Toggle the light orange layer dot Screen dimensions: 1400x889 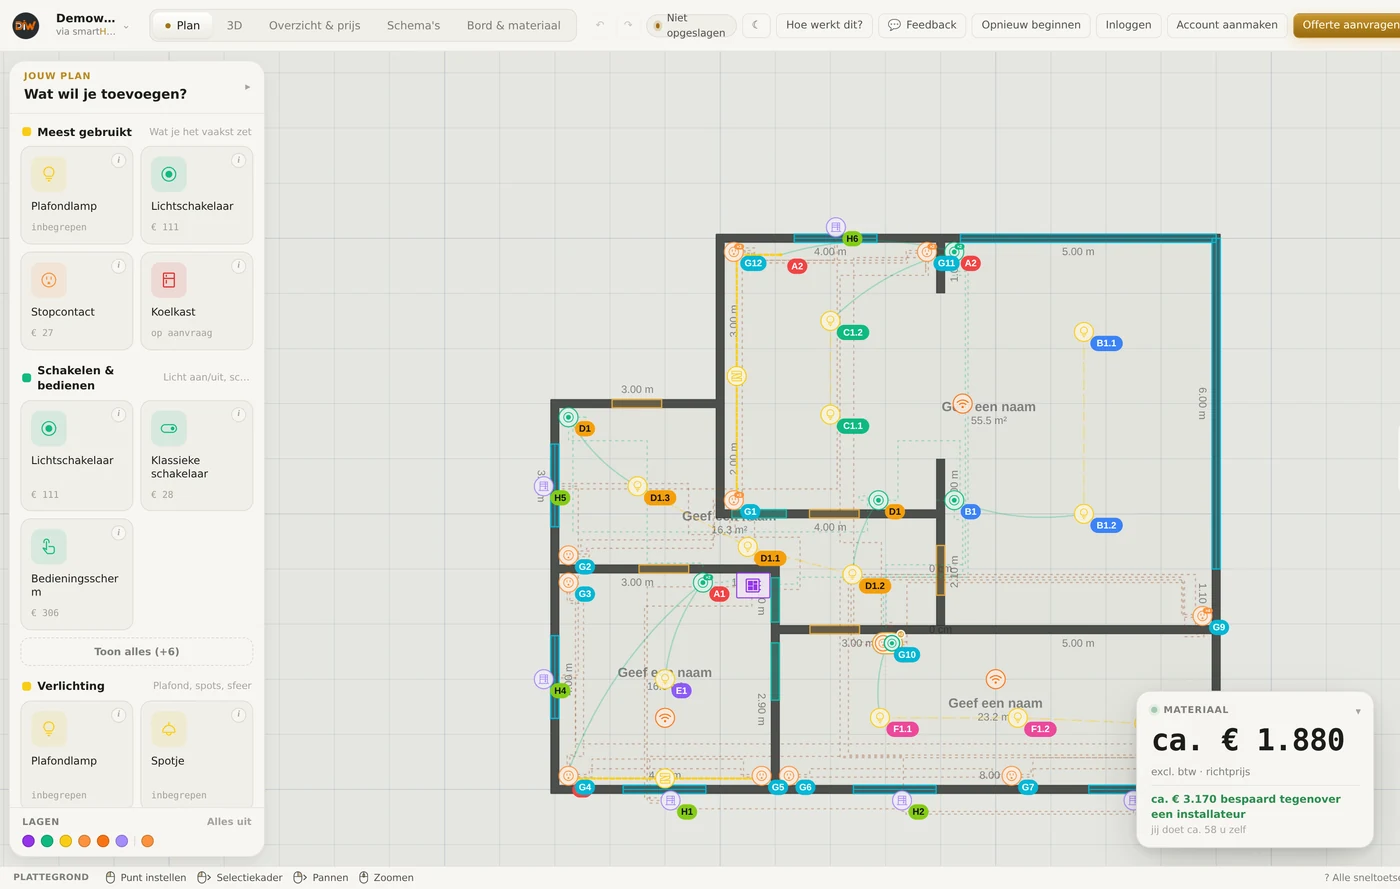tap(85, 841)
